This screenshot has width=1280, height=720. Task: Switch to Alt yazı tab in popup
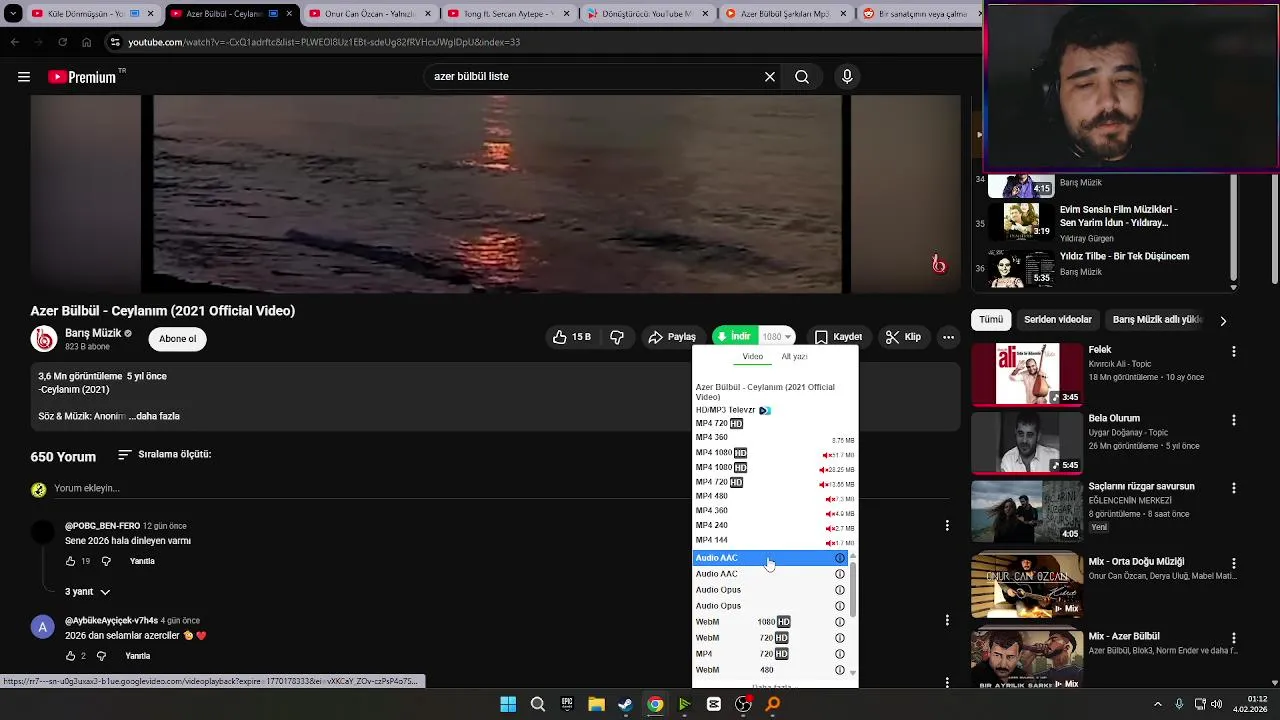tap(794, 356)
